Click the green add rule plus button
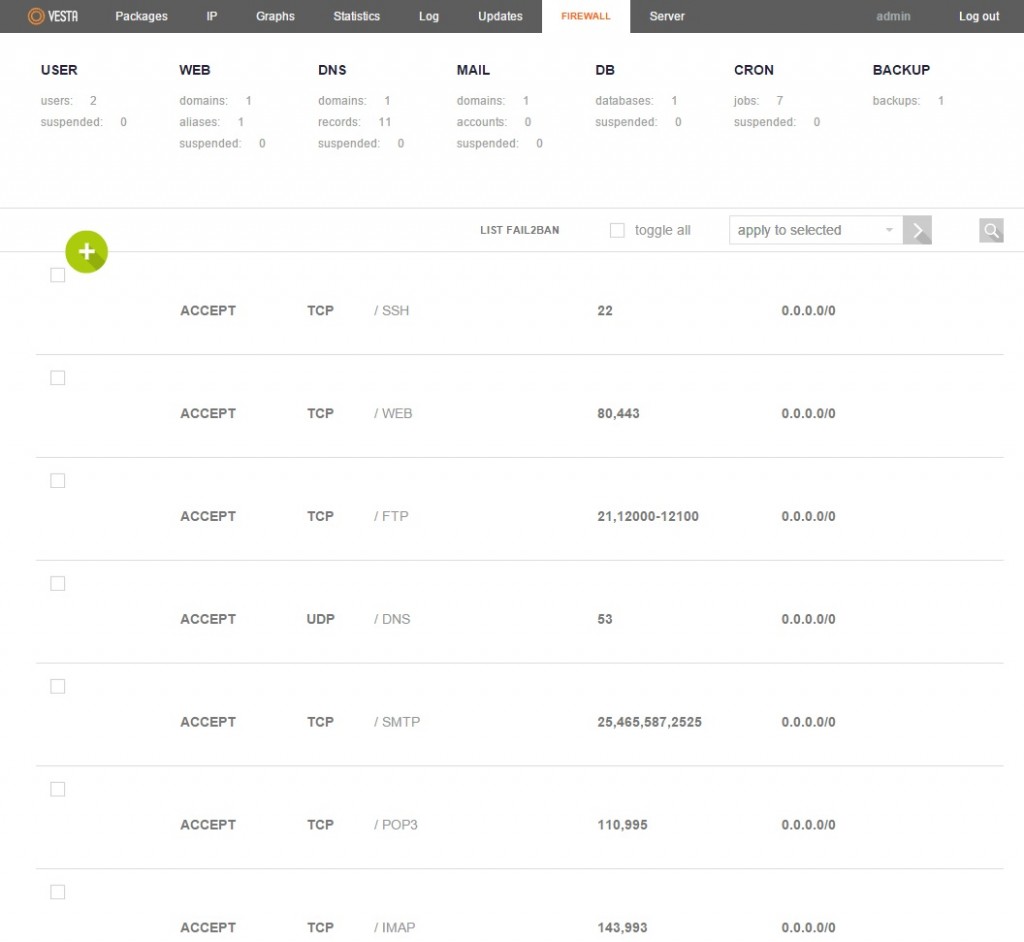This screenshot has width=1024, height=942. pos(86,252)
